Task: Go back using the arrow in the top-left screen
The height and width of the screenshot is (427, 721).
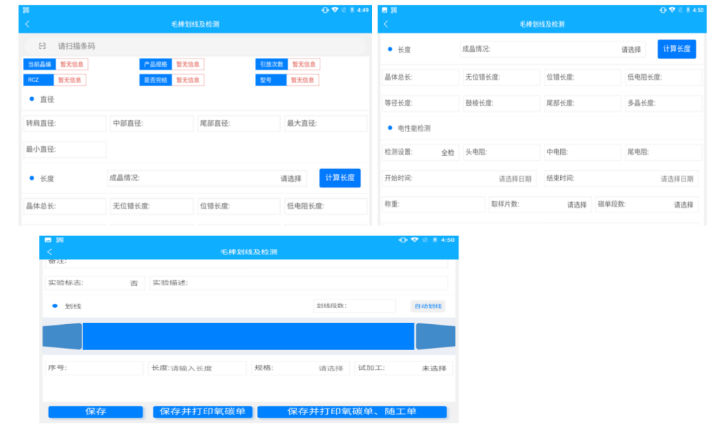Action: click(27, 23)
